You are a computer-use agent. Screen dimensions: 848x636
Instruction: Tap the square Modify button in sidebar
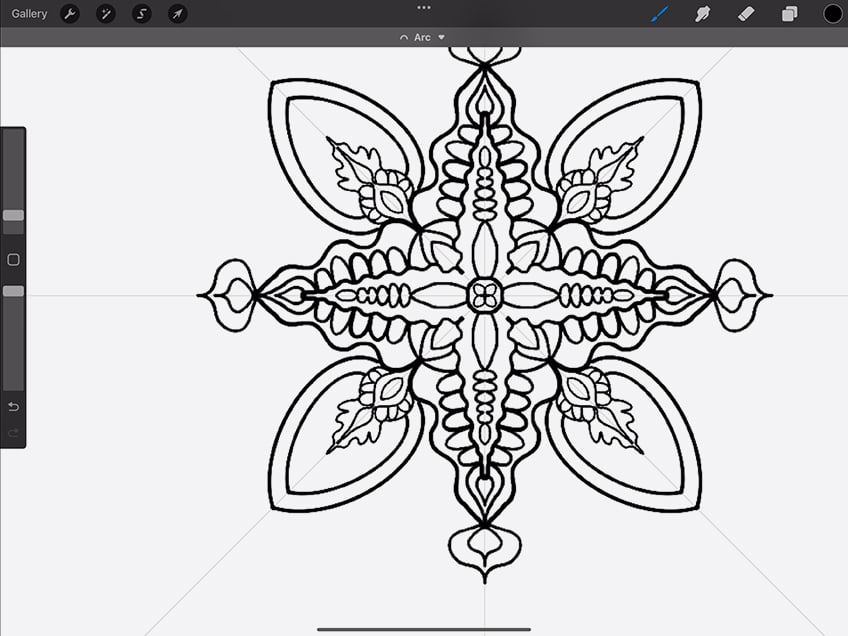click(x=13, y=260)
